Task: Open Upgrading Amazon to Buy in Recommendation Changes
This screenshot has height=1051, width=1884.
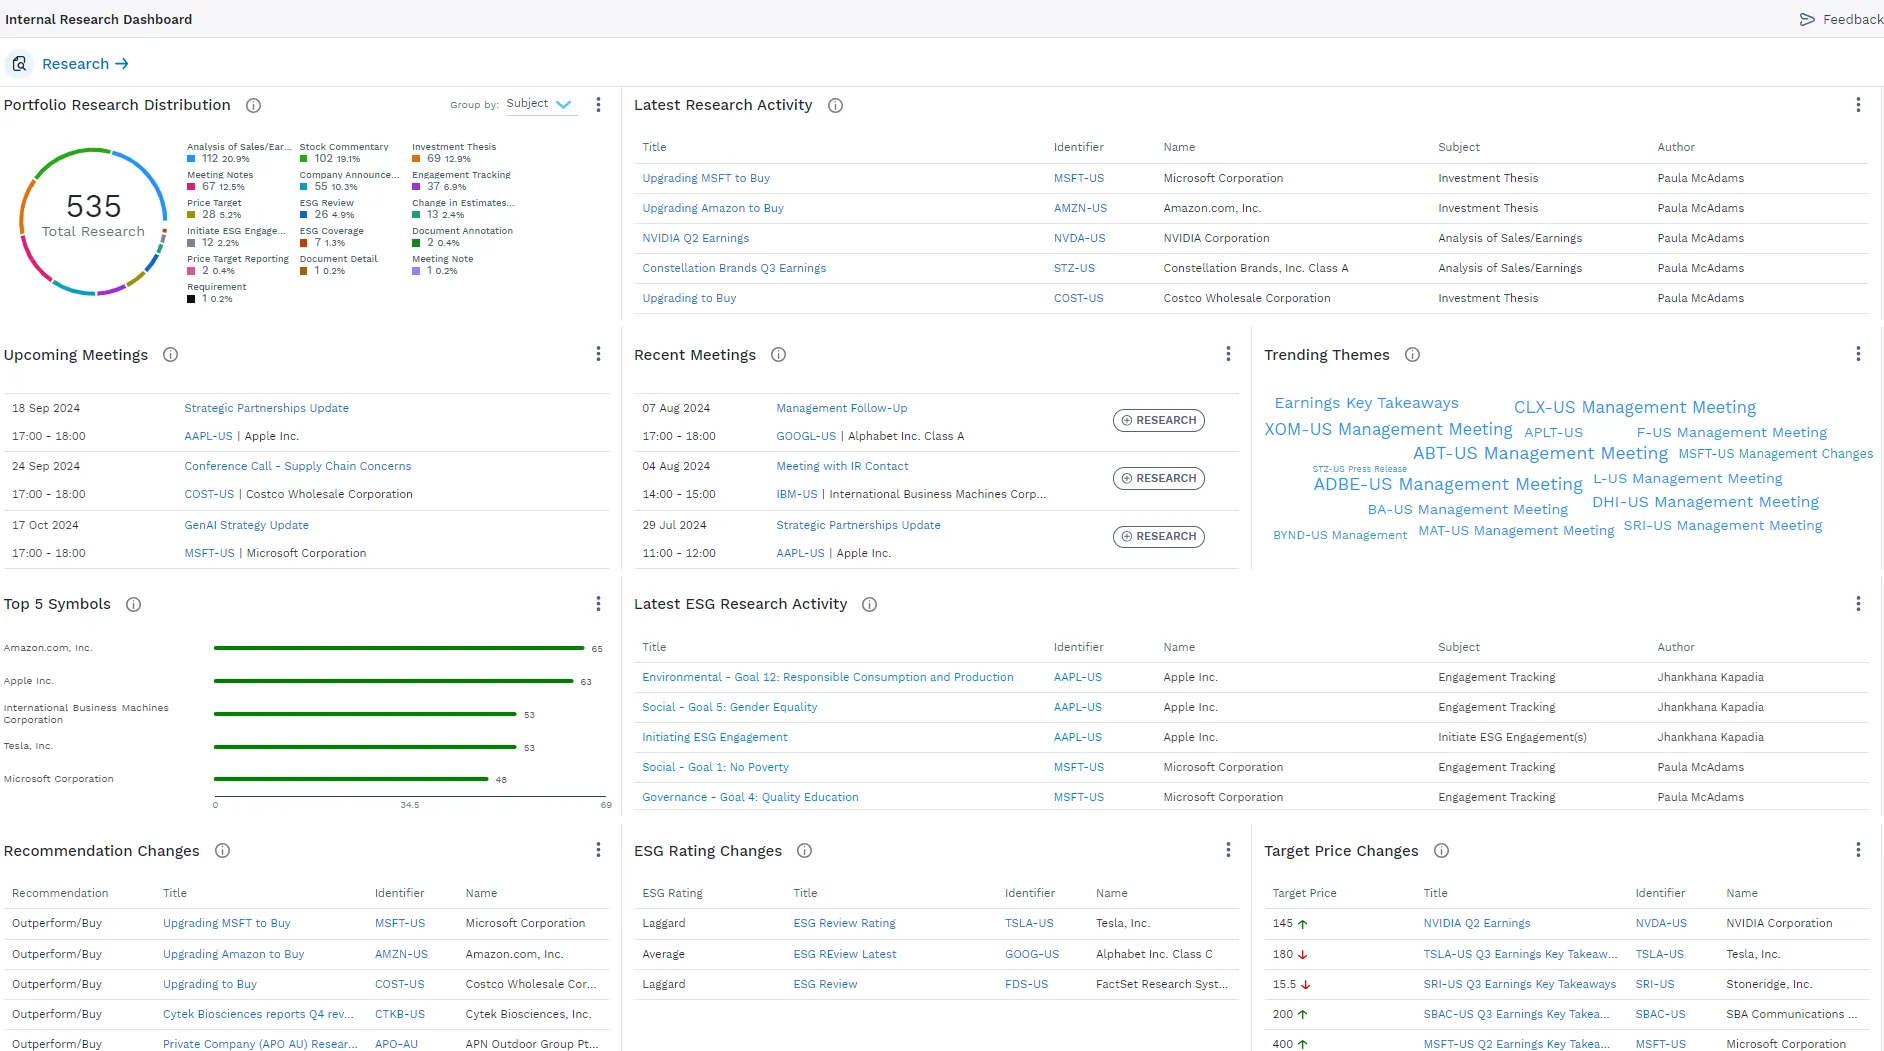Action: pos(233,954)
